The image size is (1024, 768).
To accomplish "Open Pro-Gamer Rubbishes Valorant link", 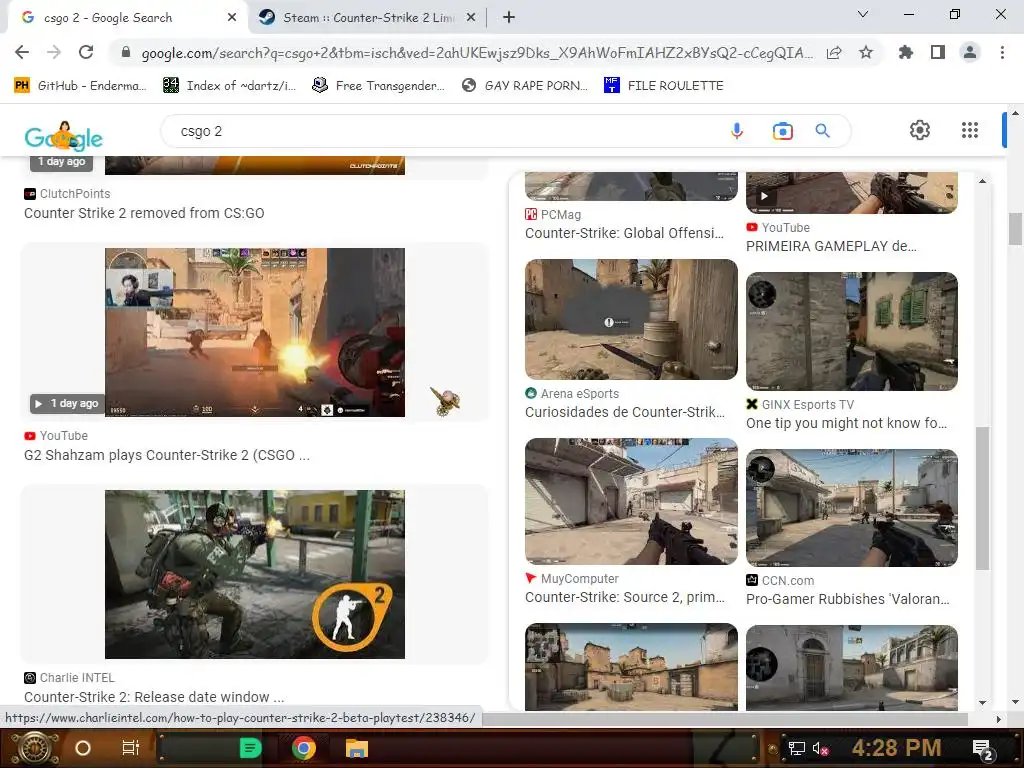I will (x=848, y=600).
